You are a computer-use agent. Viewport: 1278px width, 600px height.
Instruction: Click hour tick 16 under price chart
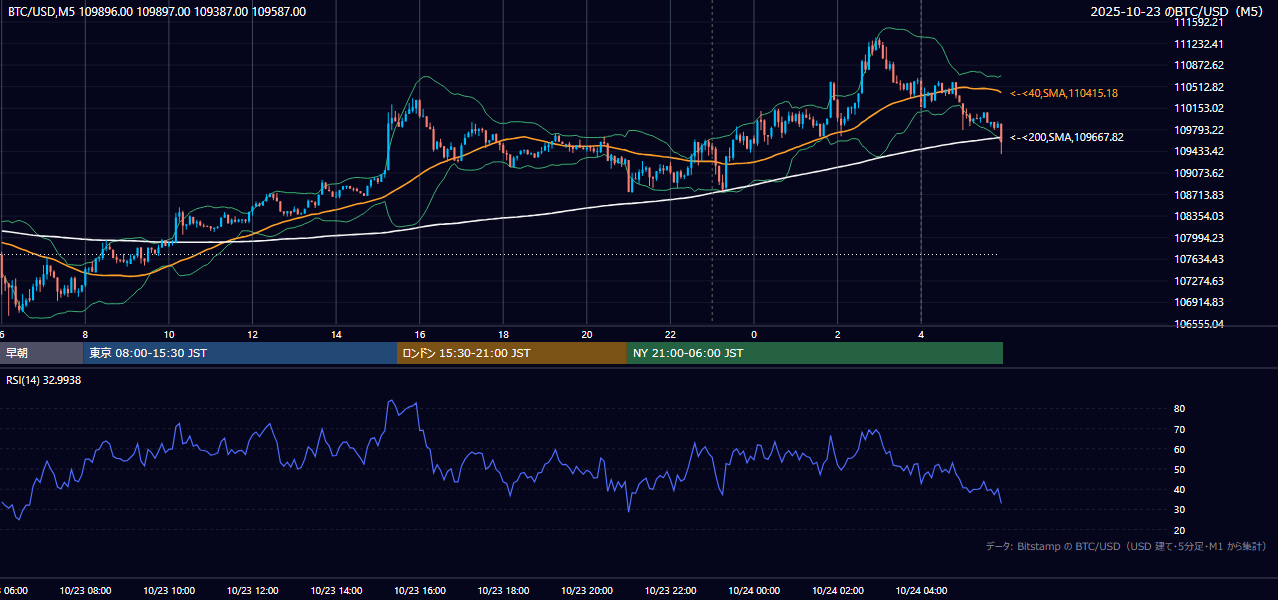coord(420,334)
